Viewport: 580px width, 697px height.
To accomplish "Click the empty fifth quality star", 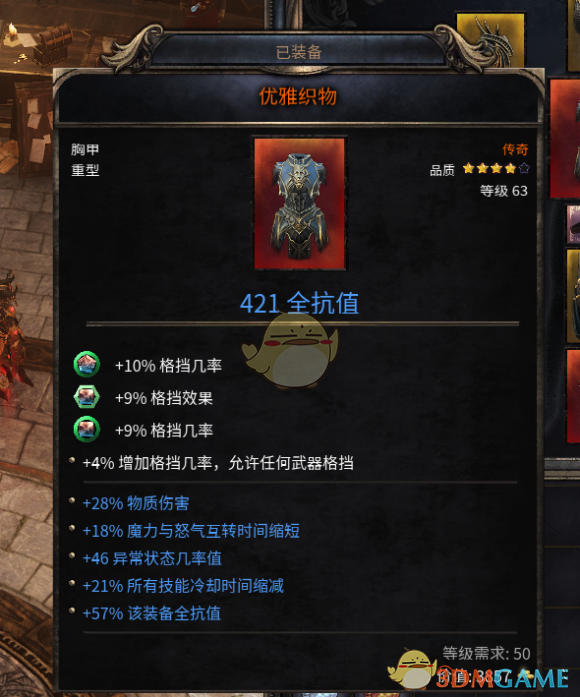I will point(524,168).
